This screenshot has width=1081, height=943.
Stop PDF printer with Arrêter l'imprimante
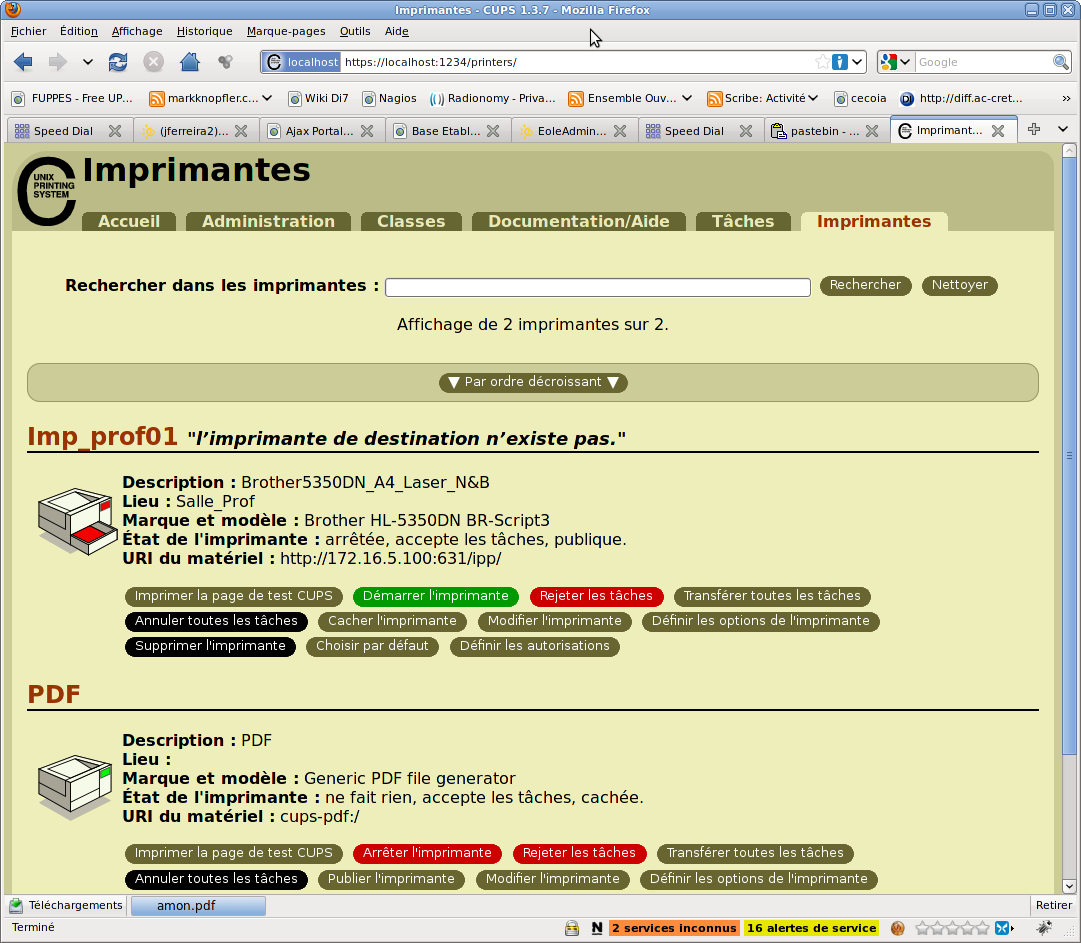[427, 853]
